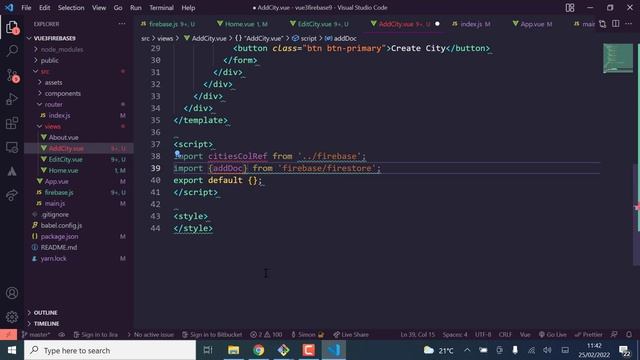Screen dimensions: 640x360
Task: Open the Manage gear icon
Action: click(12, 316)
